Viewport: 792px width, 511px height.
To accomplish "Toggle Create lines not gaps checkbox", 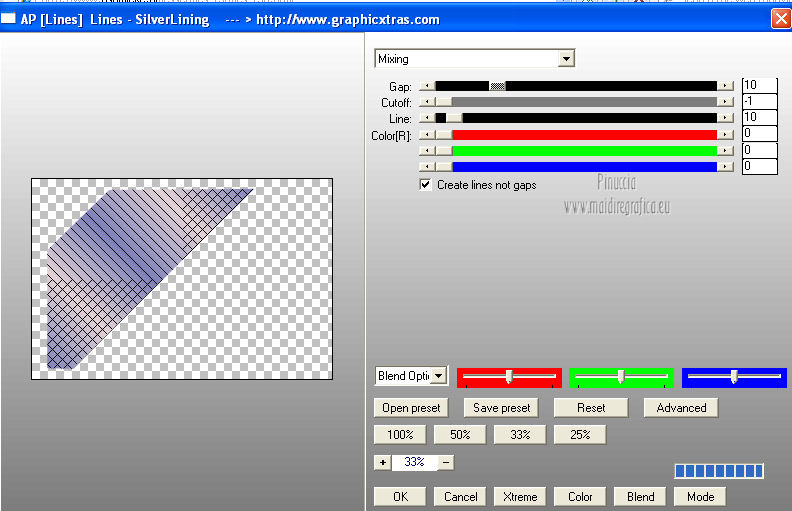I will (425, 185).
